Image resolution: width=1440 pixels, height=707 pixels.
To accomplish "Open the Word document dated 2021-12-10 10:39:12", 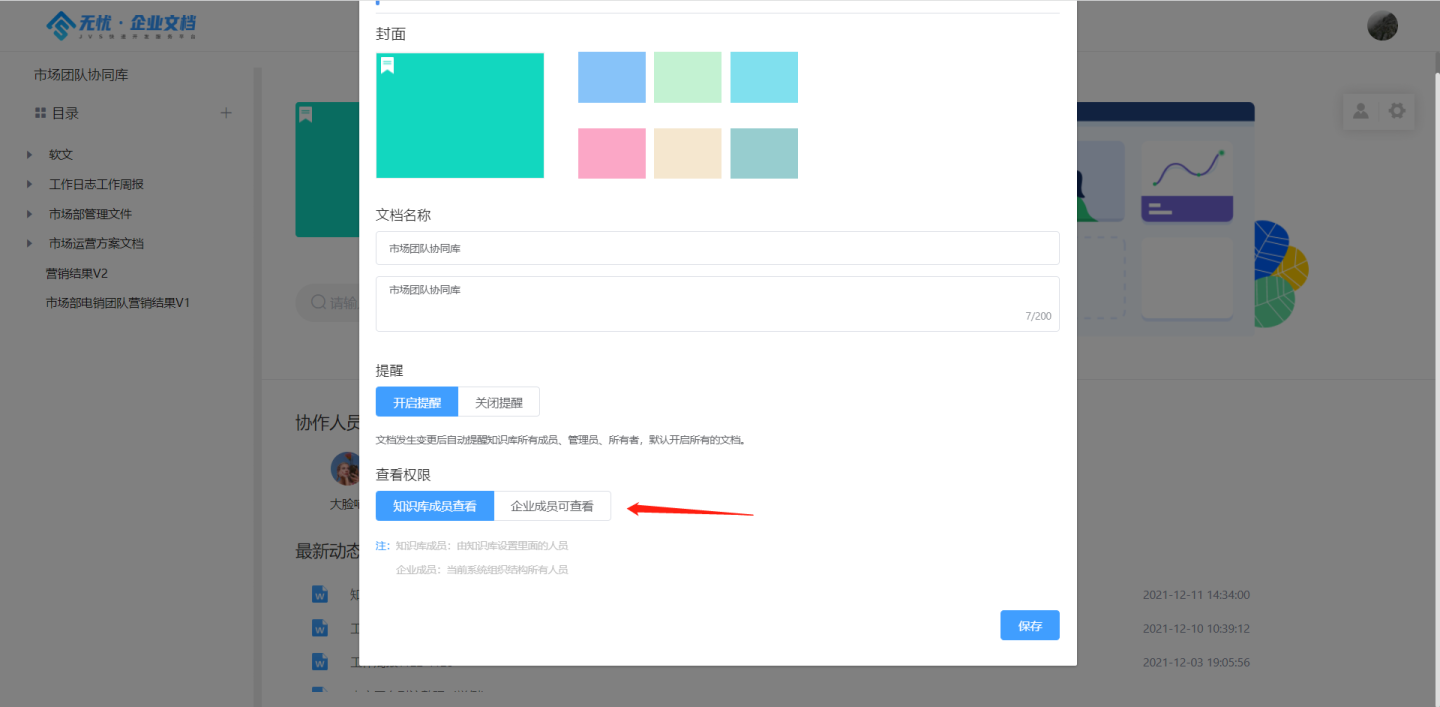I will tap(320, 629).
